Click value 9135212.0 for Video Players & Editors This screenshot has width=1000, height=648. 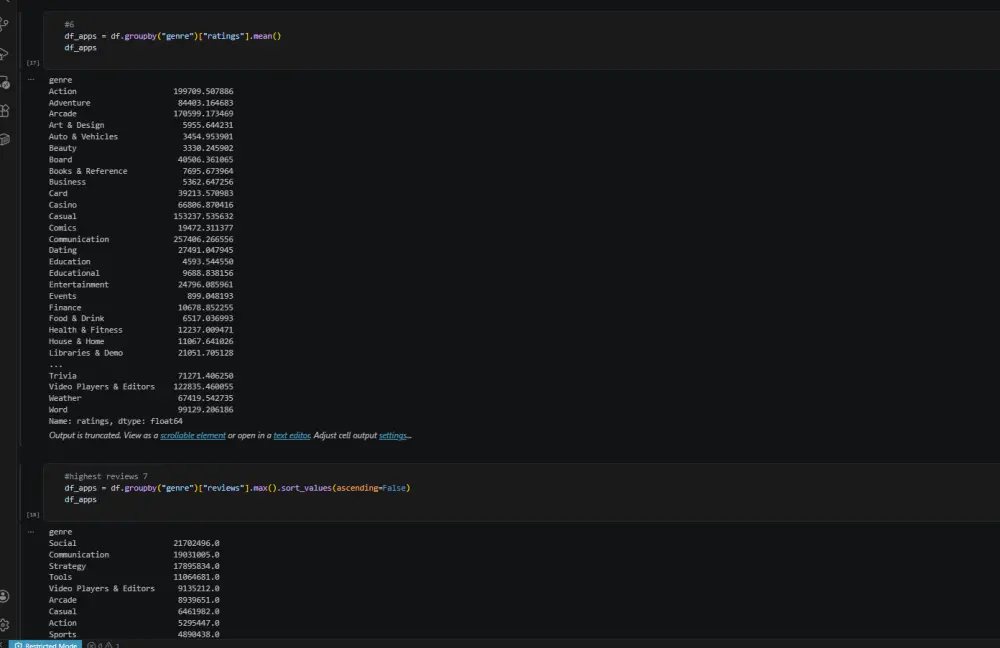tap(198, 589)
